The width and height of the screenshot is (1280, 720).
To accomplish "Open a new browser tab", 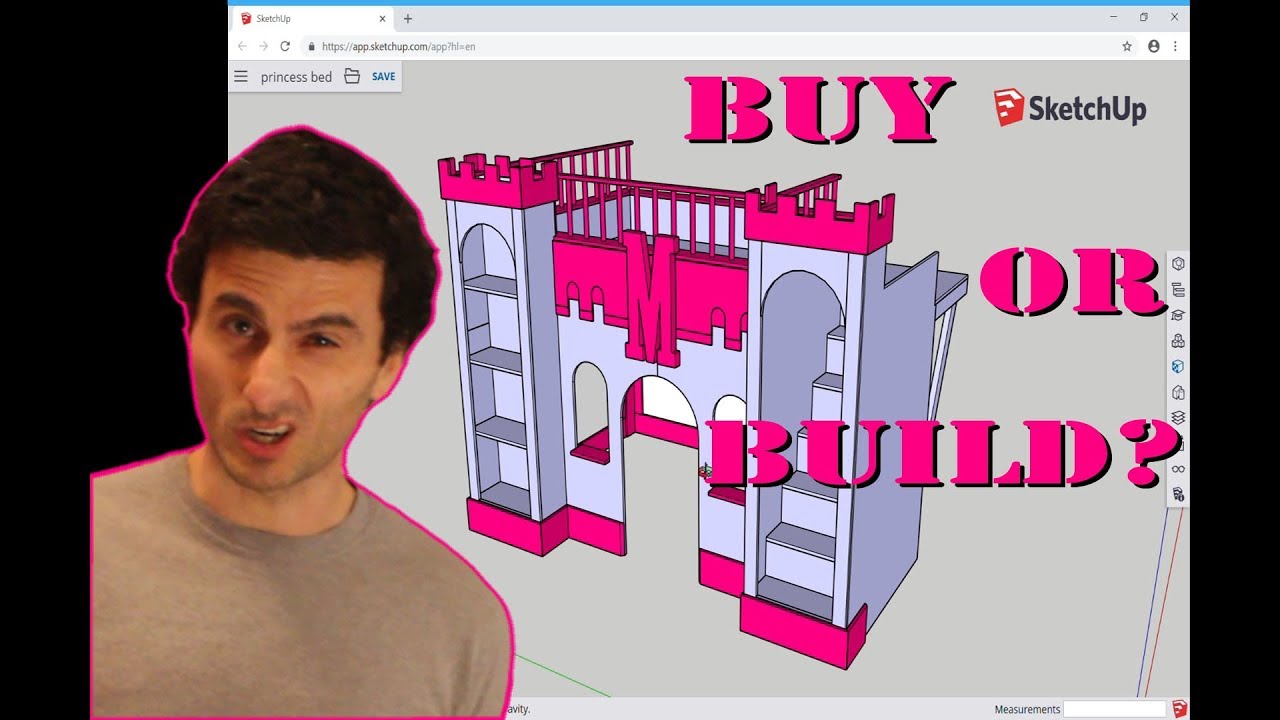I will [408, 18].
